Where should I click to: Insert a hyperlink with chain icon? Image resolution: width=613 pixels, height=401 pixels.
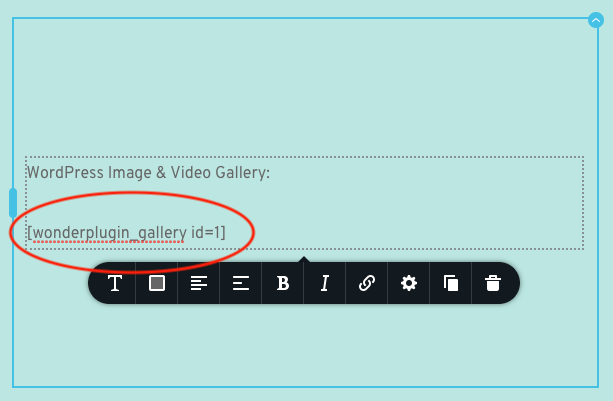(x=367, y=283)
